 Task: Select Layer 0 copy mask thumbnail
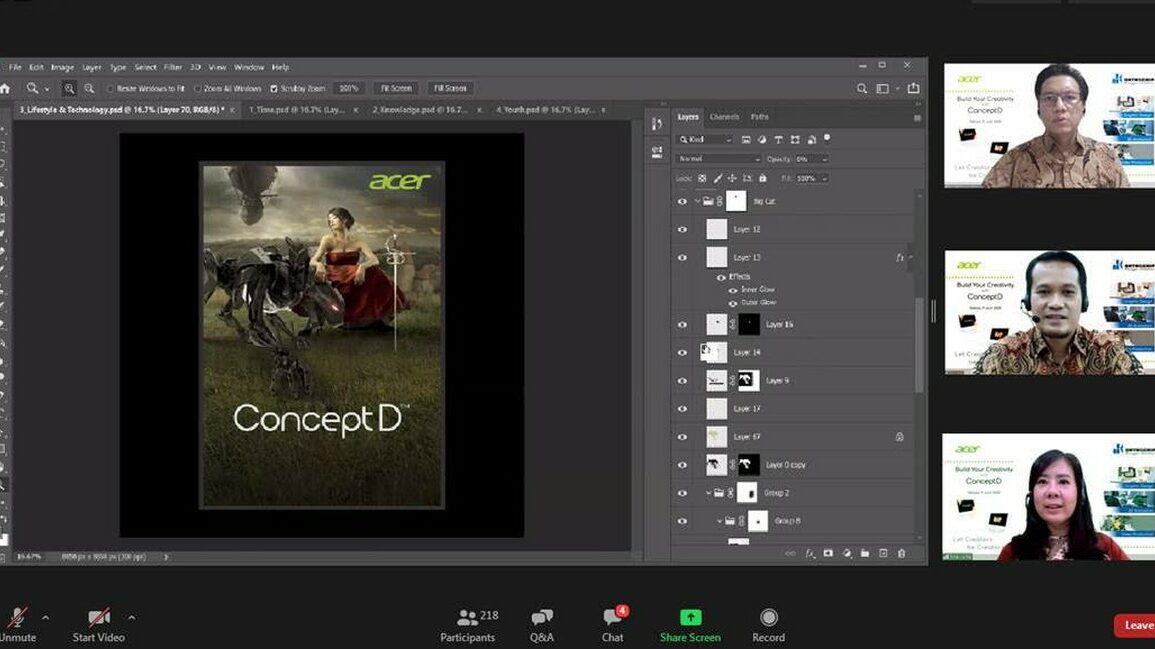click(x=748, y=465)
